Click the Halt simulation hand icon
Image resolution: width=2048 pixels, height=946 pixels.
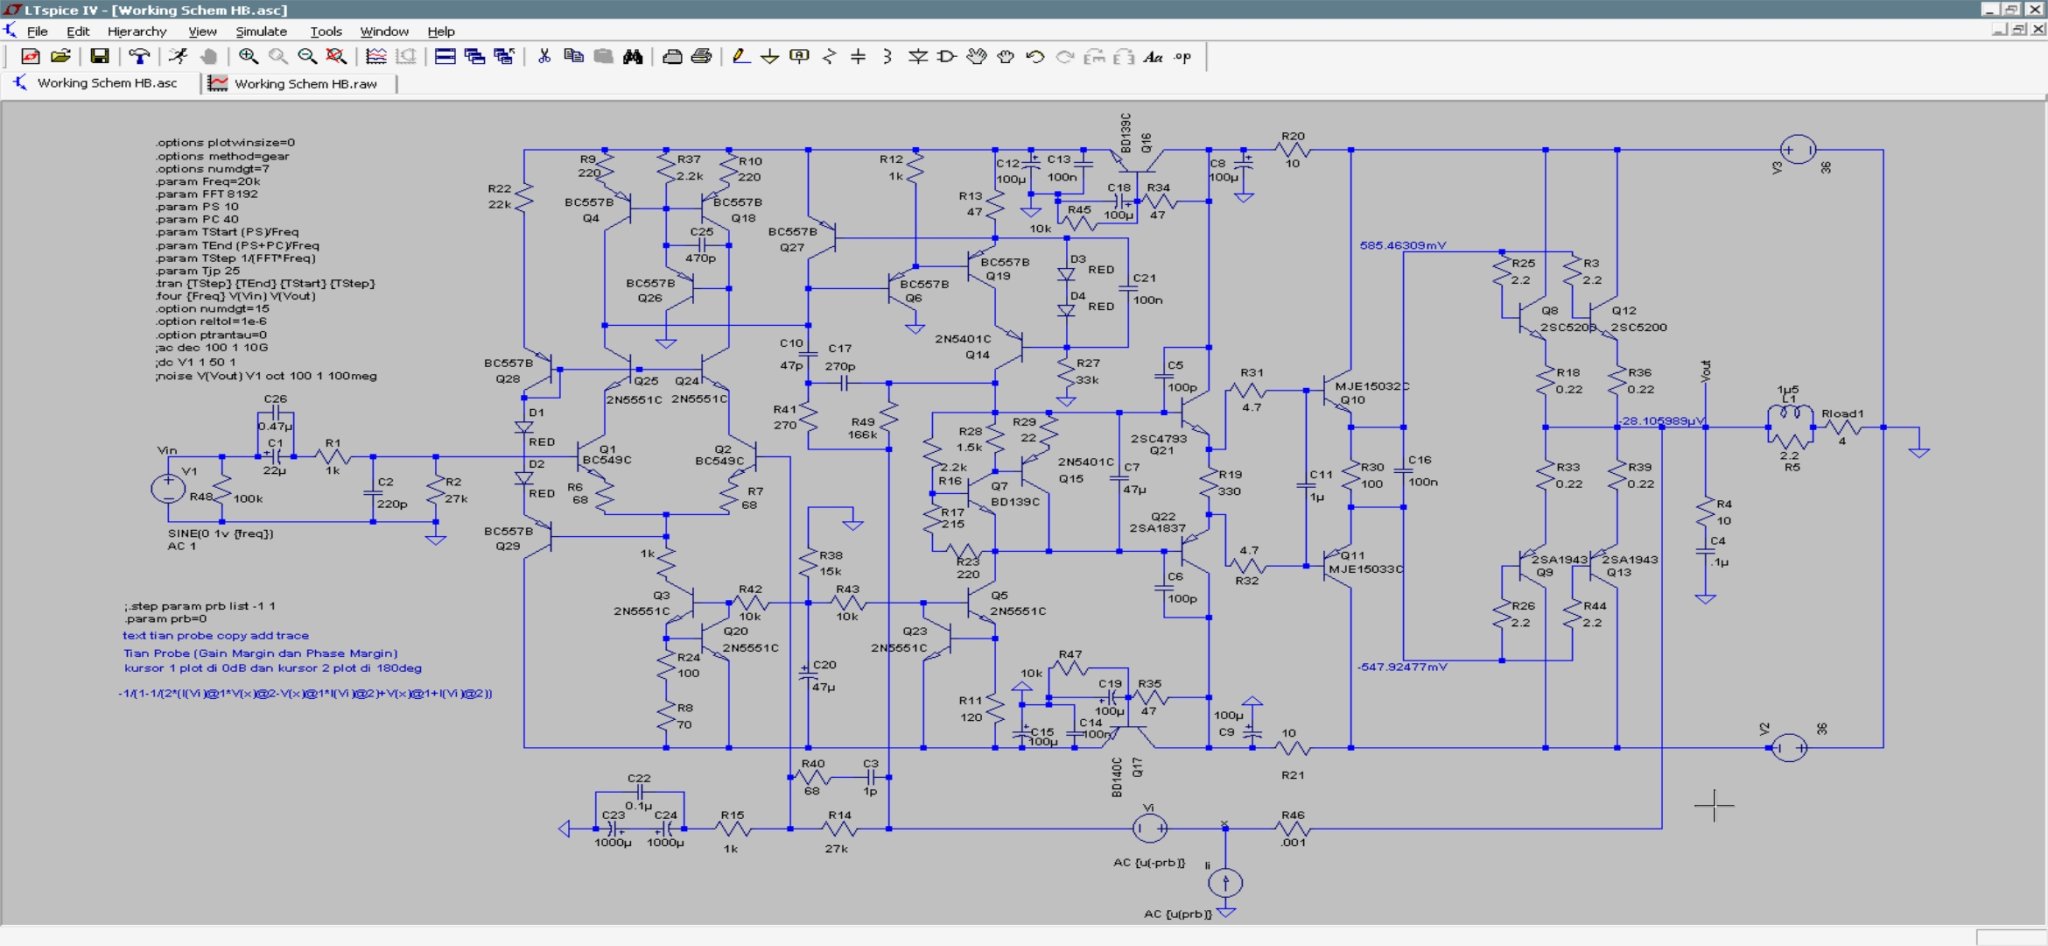(208, 57)
